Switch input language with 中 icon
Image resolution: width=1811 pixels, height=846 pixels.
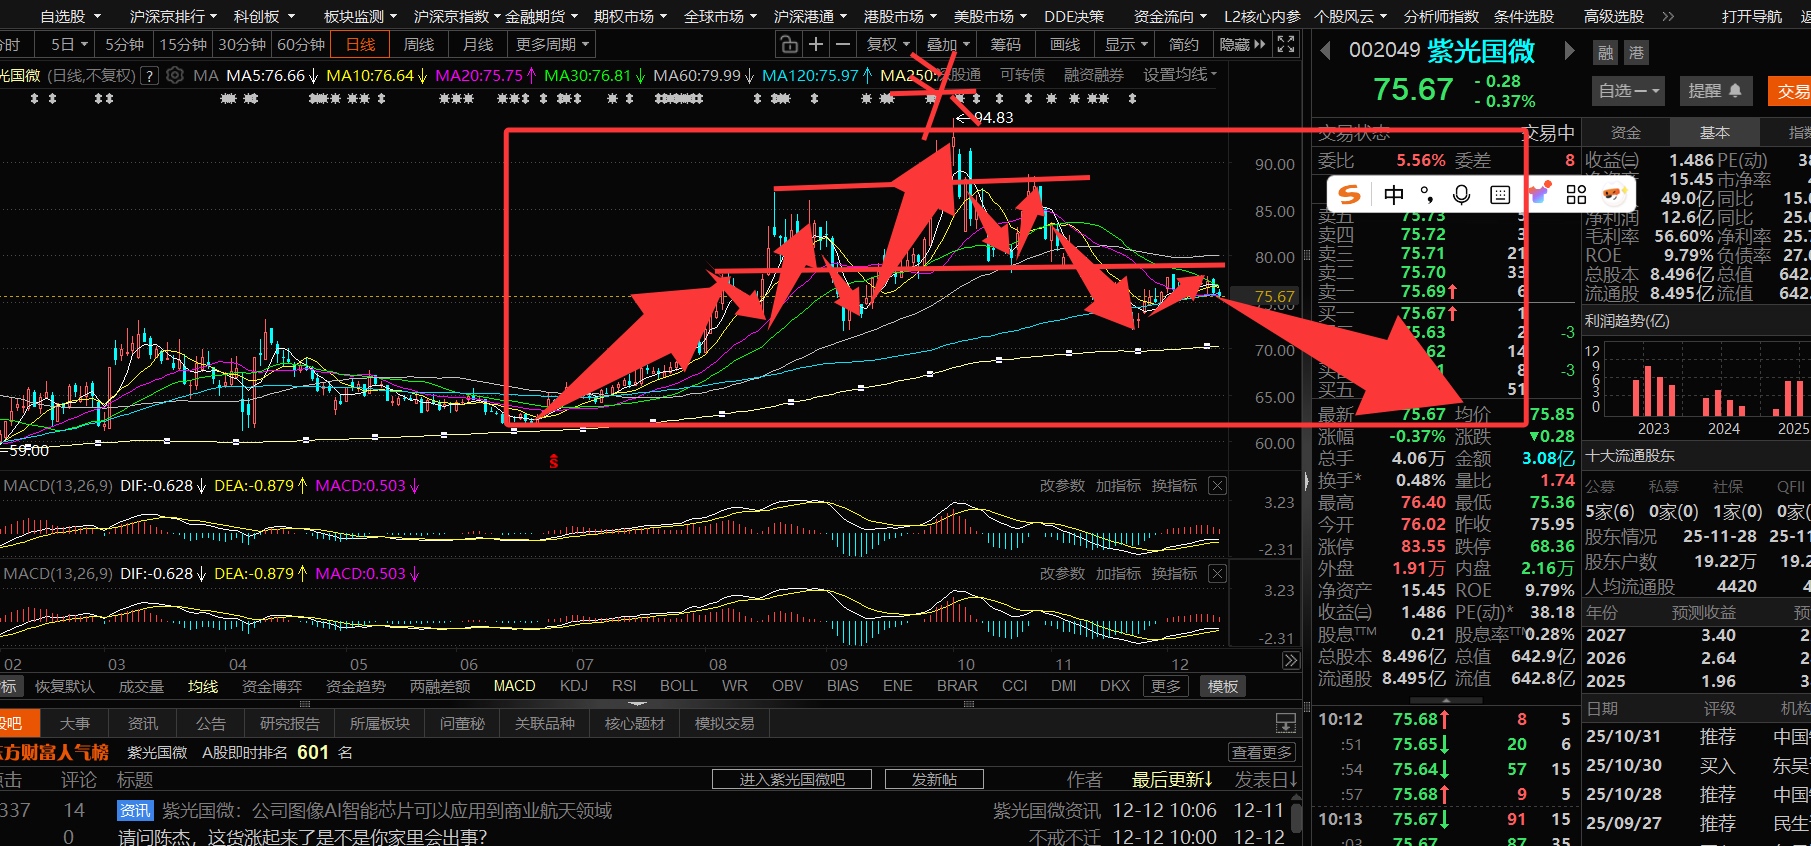[x=1394, y=194]
